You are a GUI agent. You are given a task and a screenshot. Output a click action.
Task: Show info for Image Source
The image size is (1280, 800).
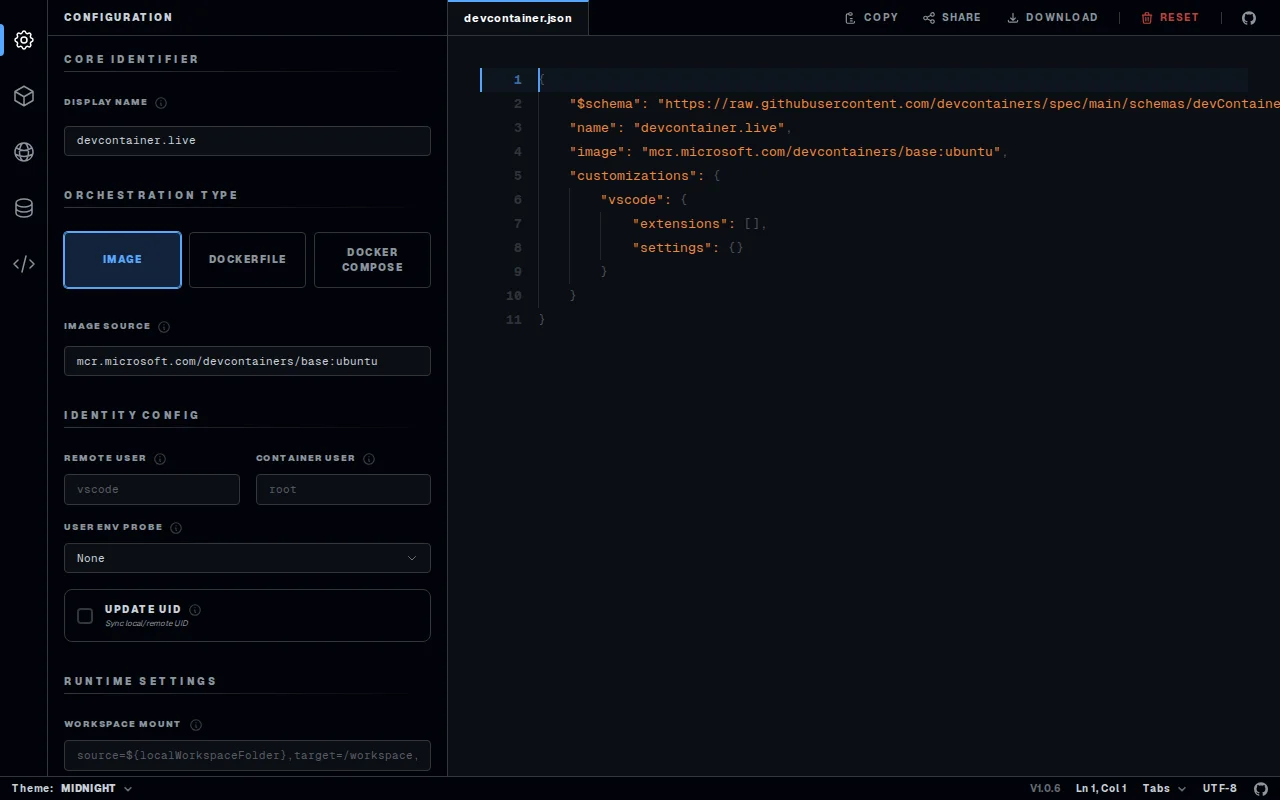[164, 327]
